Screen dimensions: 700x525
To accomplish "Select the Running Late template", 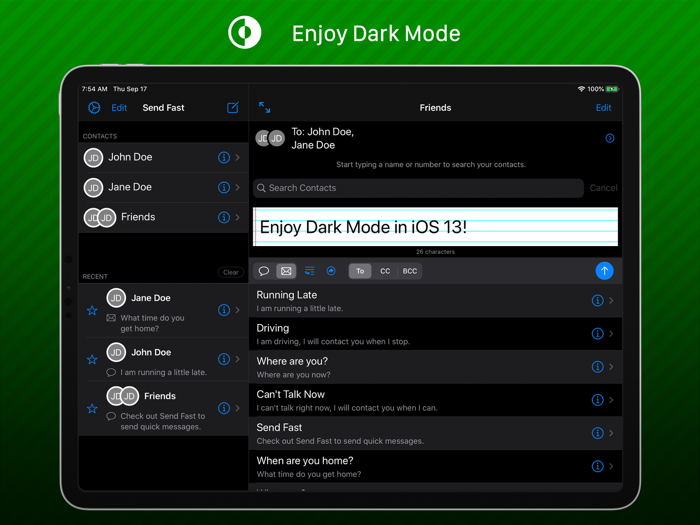I will (435, 301).
